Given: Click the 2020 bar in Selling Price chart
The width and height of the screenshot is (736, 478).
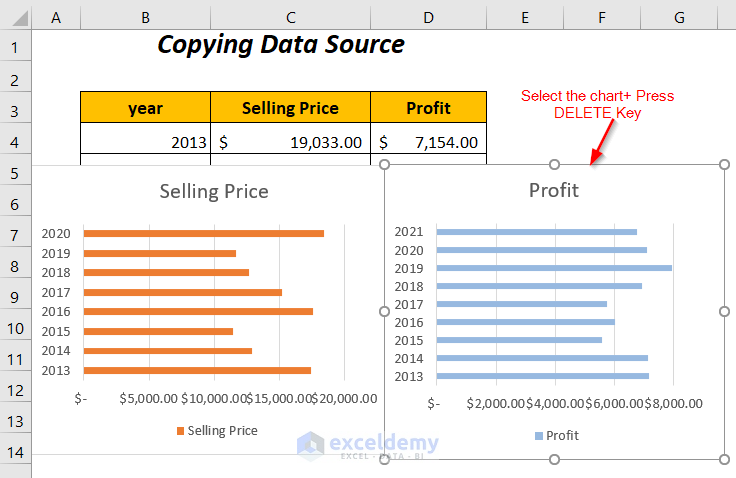Looking at the screenshot, I should (203, 234).
